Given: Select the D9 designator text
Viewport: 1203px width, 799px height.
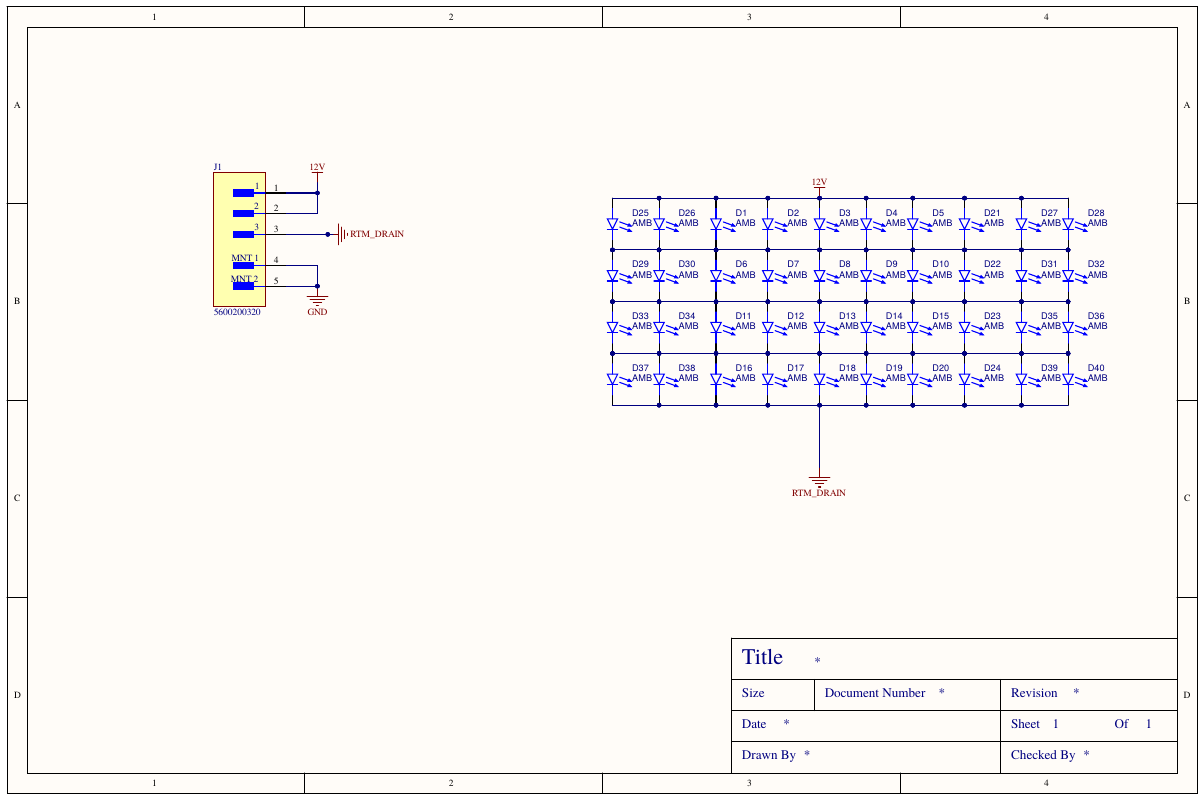Looking at the screenshot, I should [892, 264].
